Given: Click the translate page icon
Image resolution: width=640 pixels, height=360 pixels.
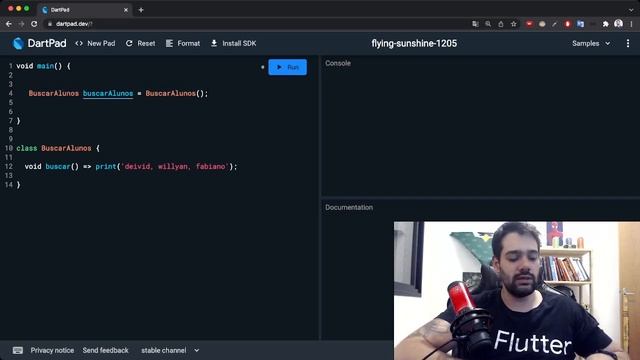Looking at the screenshot, I should coord(475,24).
